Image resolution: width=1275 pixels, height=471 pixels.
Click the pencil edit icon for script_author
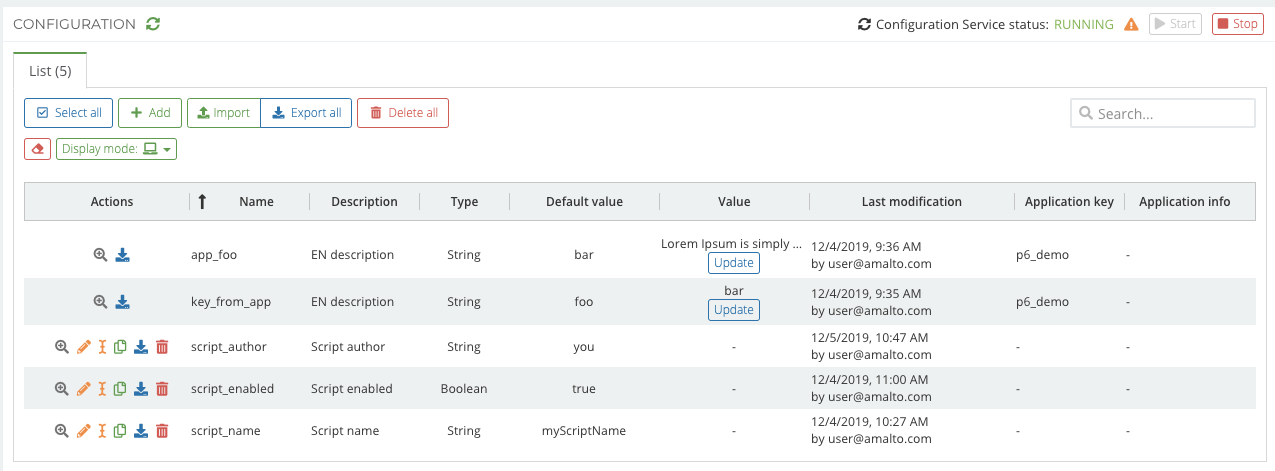pyautogui.click(x=84, y=347)
